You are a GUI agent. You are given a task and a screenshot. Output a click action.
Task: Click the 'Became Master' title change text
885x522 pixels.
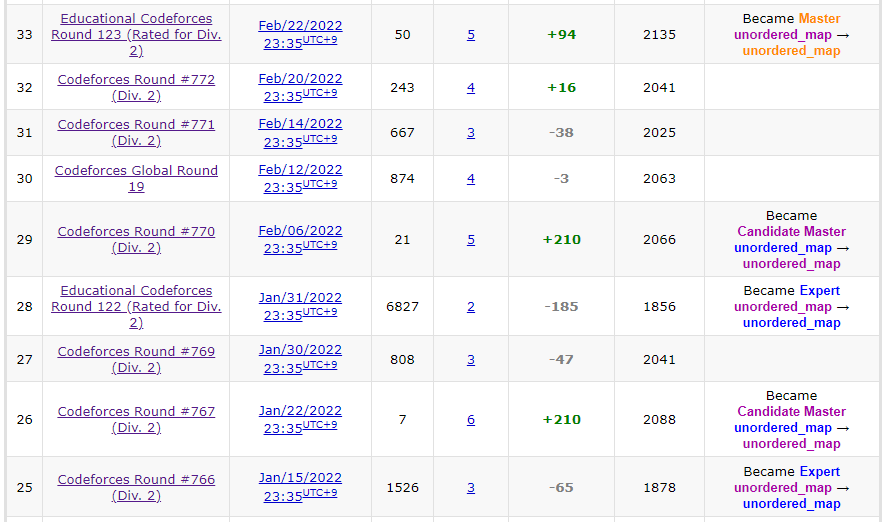point(791,19)
